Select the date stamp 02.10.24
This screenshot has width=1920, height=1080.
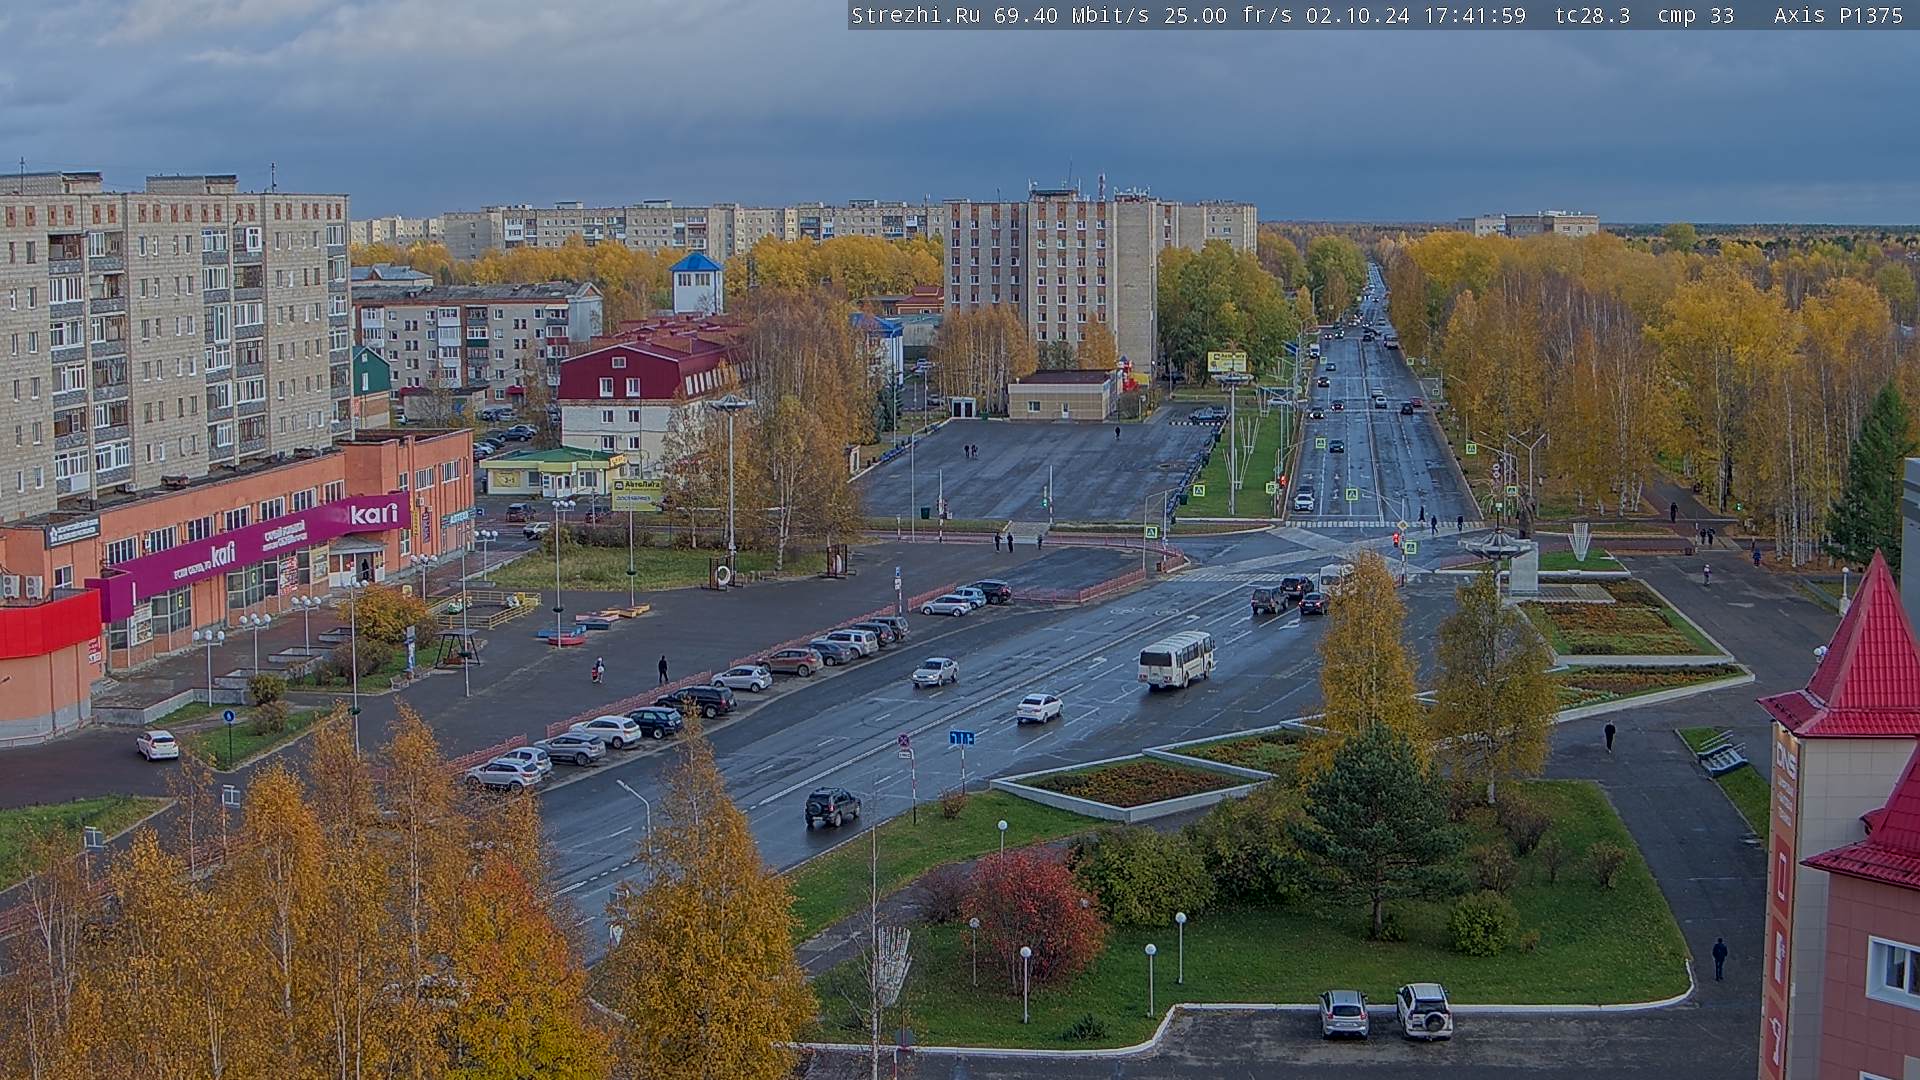pos(1357,15)
